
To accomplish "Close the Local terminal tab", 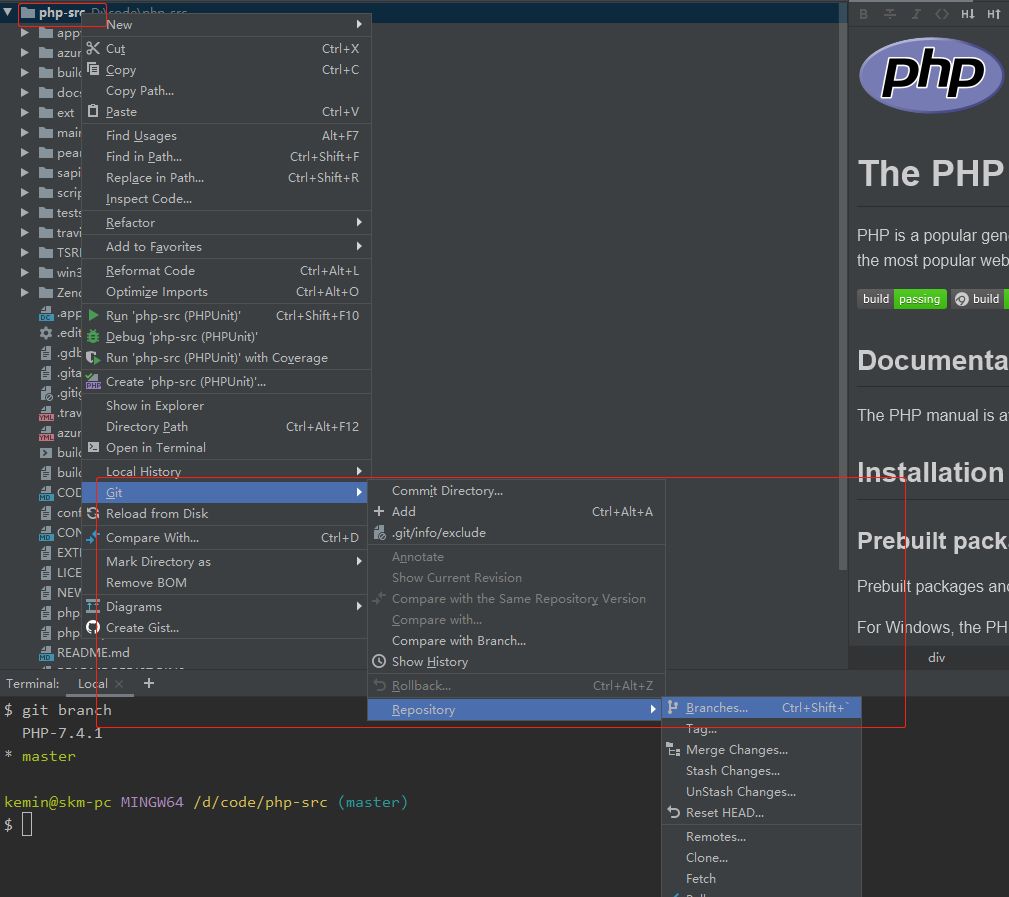I will (x=119, y=684).
